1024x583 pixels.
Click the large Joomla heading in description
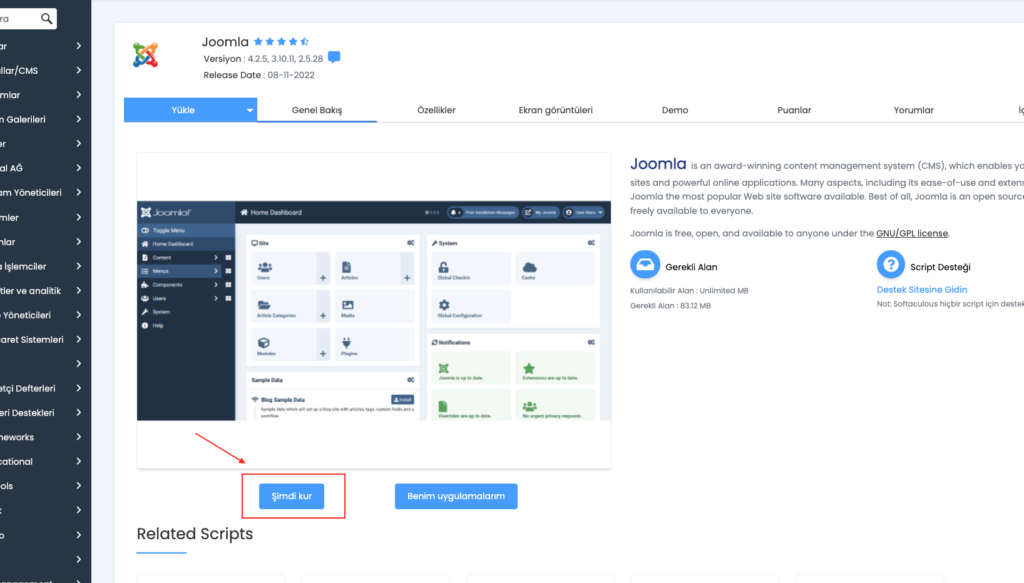(x=658, y=164)
